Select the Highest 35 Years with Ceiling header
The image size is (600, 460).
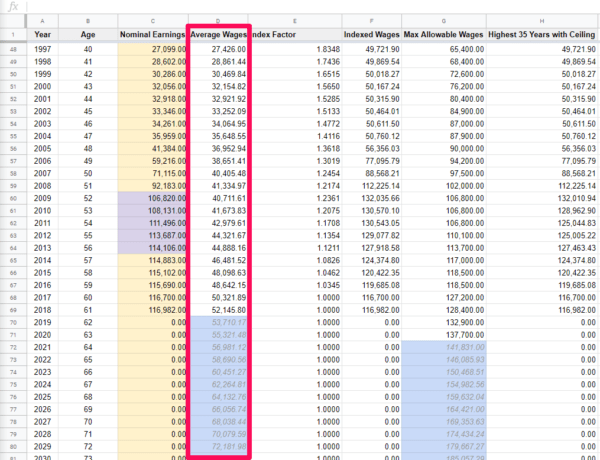541,33
